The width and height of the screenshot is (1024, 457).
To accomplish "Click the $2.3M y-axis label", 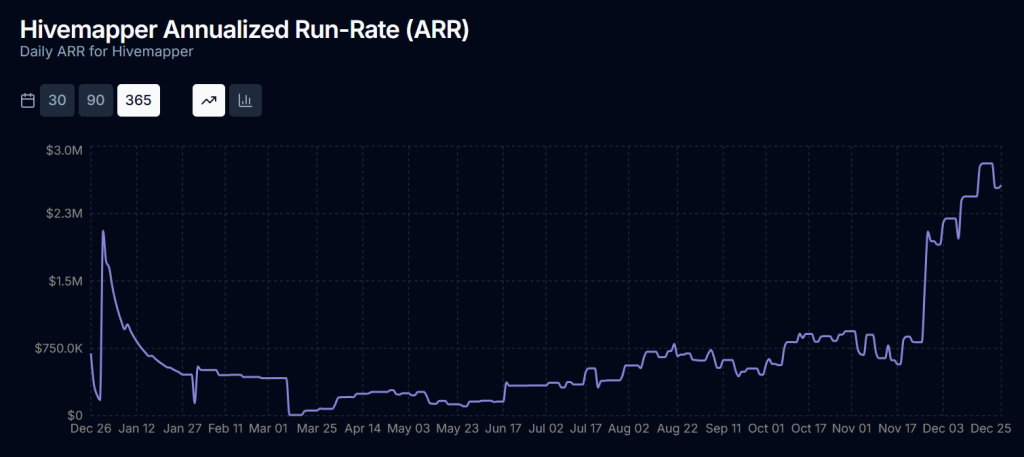I will 63,215.
